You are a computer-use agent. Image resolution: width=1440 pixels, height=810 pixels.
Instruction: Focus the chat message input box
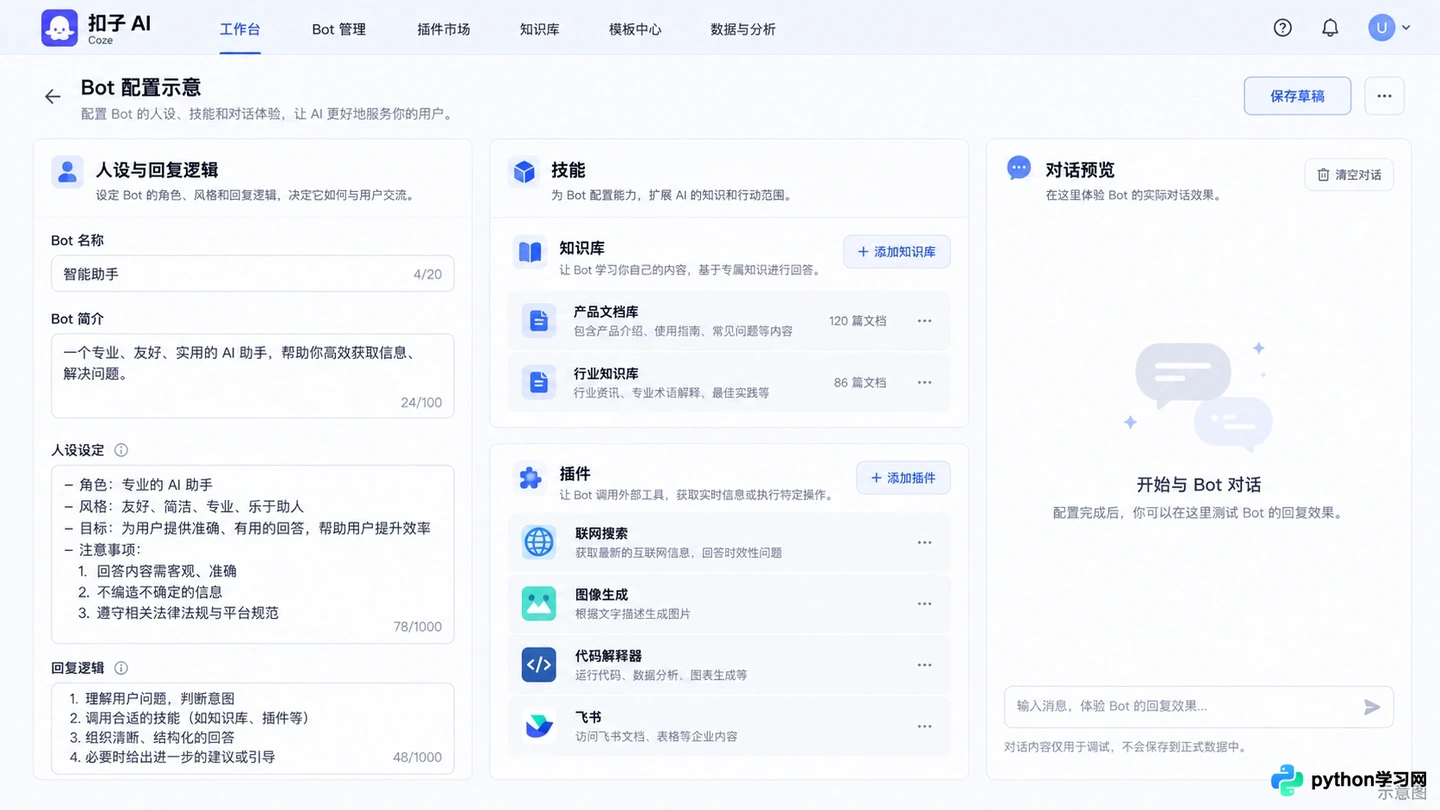click(x=1199, y=707)
